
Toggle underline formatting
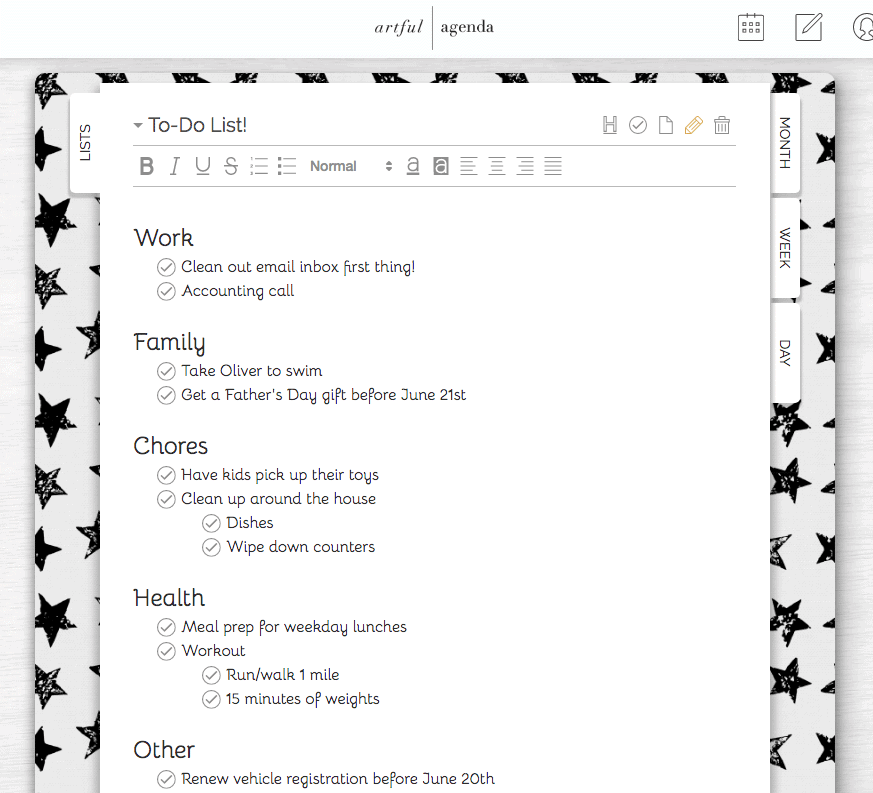click(x=203, y=166)
